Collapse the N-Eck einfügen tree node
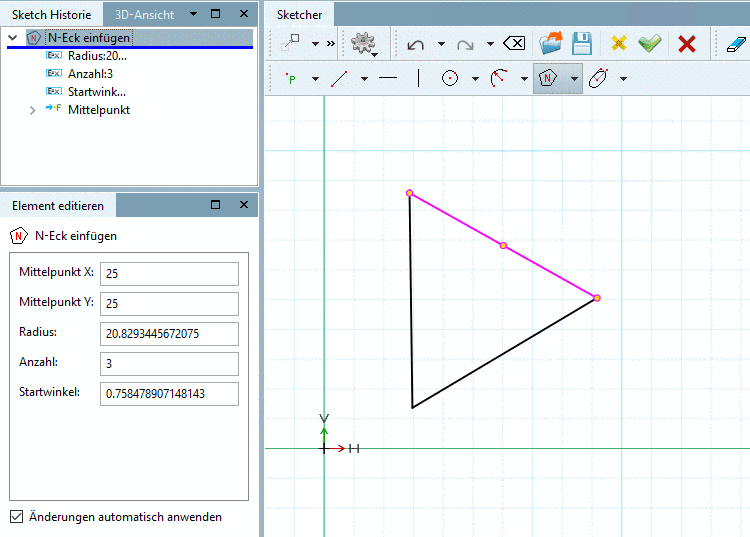The height and width of the screenshot is (537, 750). [12, 38]
